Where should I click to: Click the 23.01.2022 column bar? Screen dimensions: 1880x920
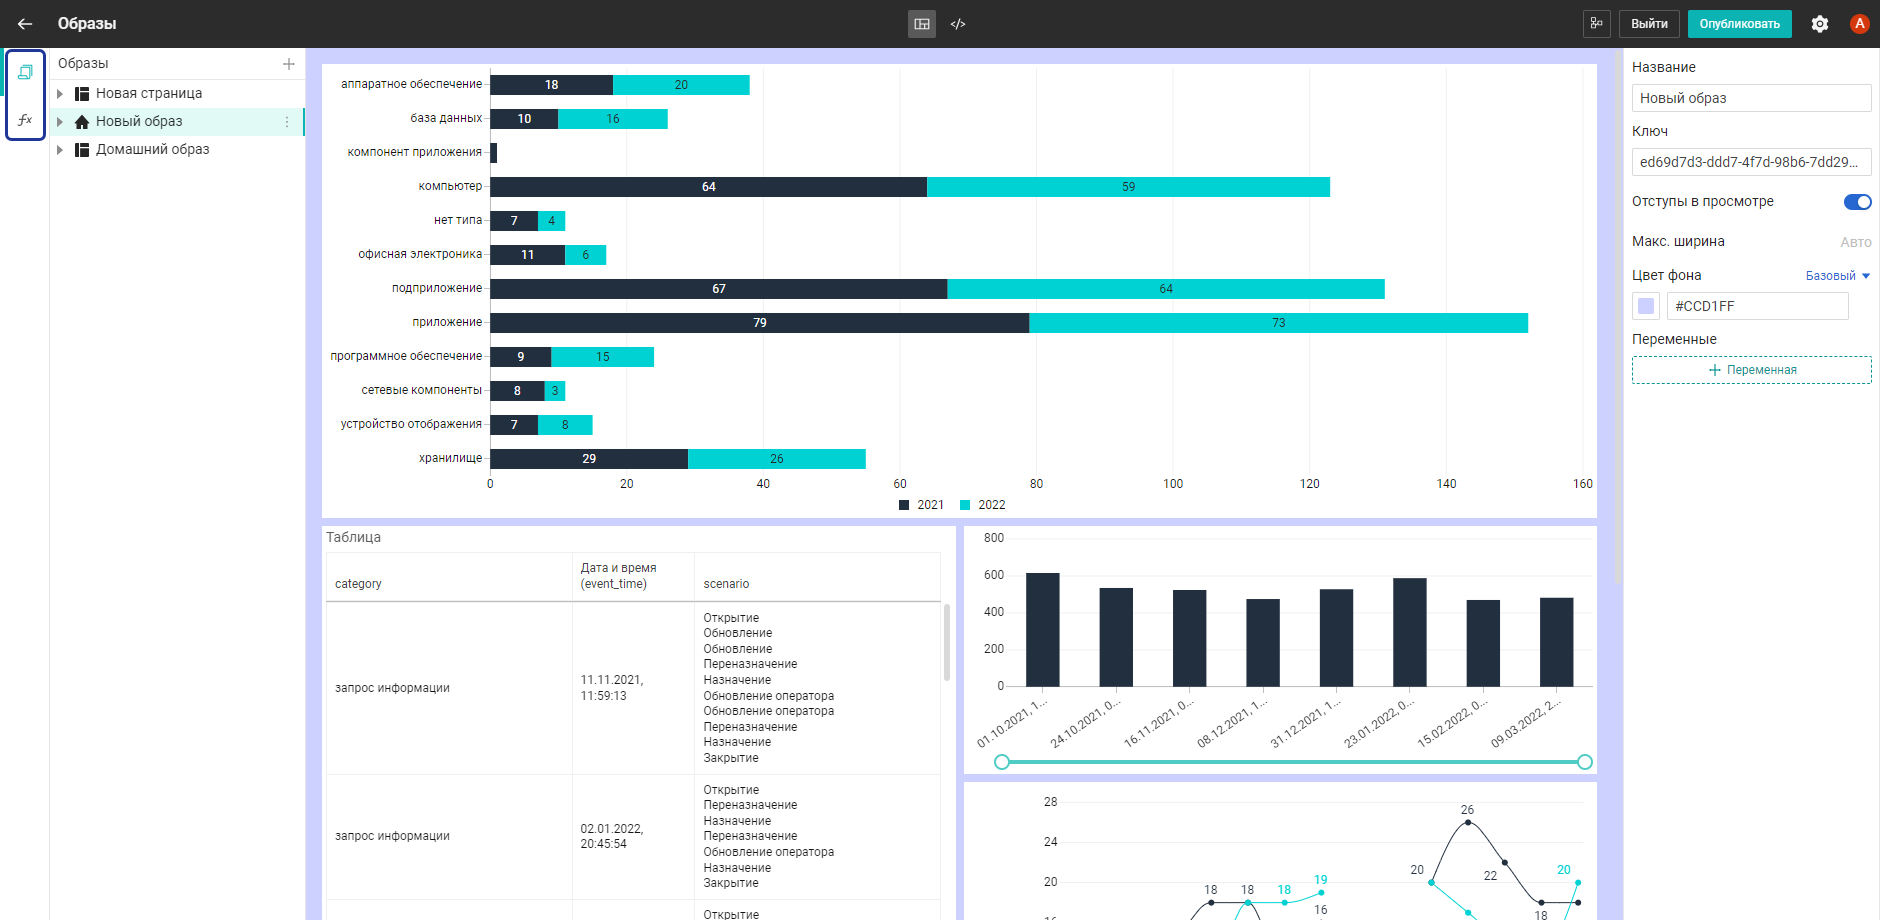click(1410, 633)
